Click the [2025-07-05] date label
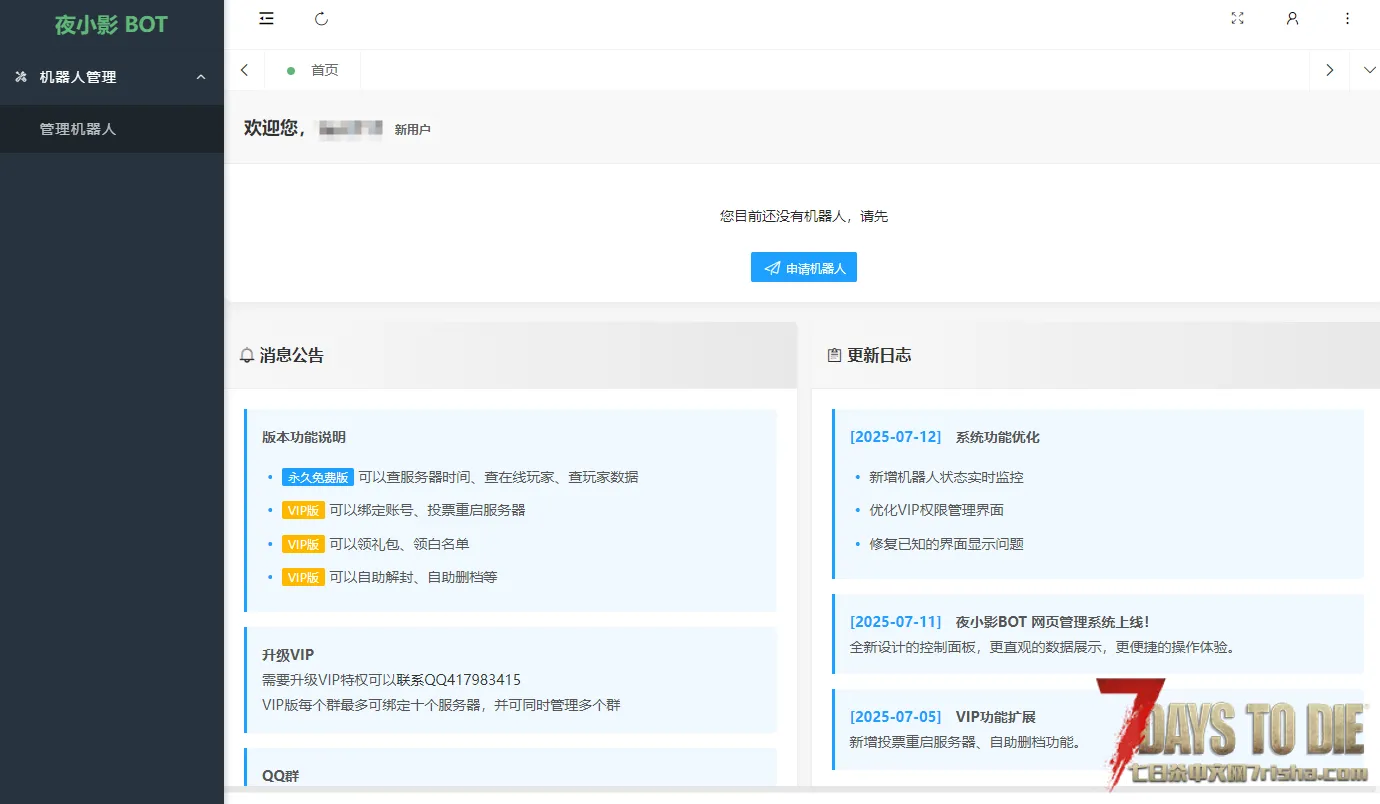 tap(896, 717)
